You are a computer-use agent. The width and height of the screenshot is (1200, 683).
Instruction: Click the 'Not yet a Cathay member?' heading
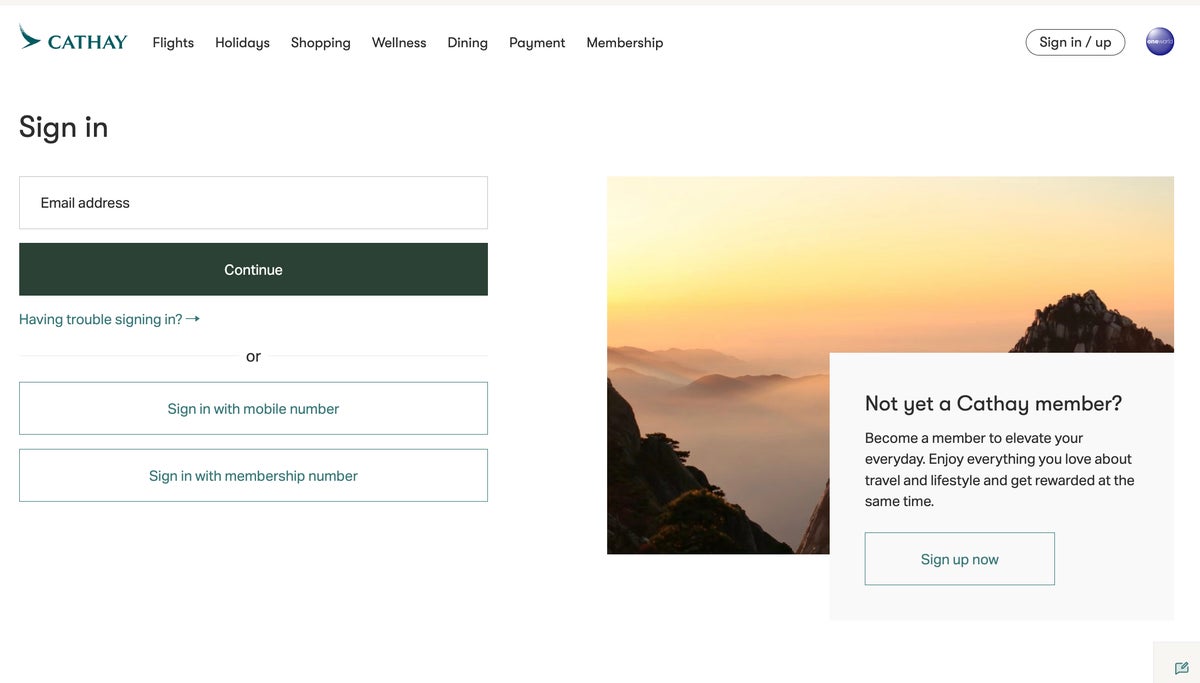point(993,404)
